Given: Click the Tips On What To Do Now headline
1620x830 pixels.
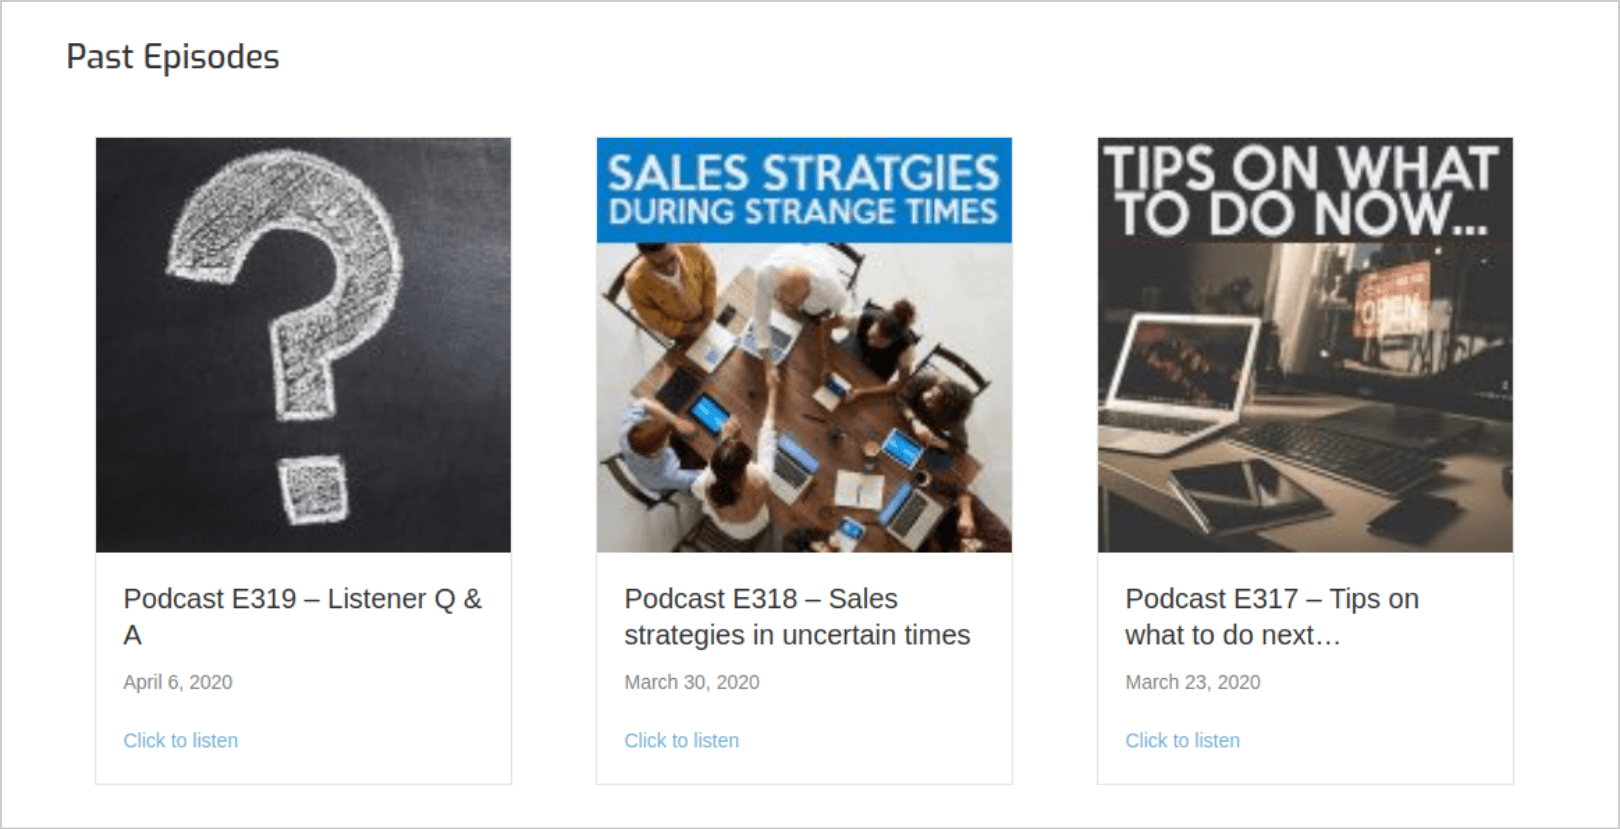Looking at the screenshot, I should 1301,191.
